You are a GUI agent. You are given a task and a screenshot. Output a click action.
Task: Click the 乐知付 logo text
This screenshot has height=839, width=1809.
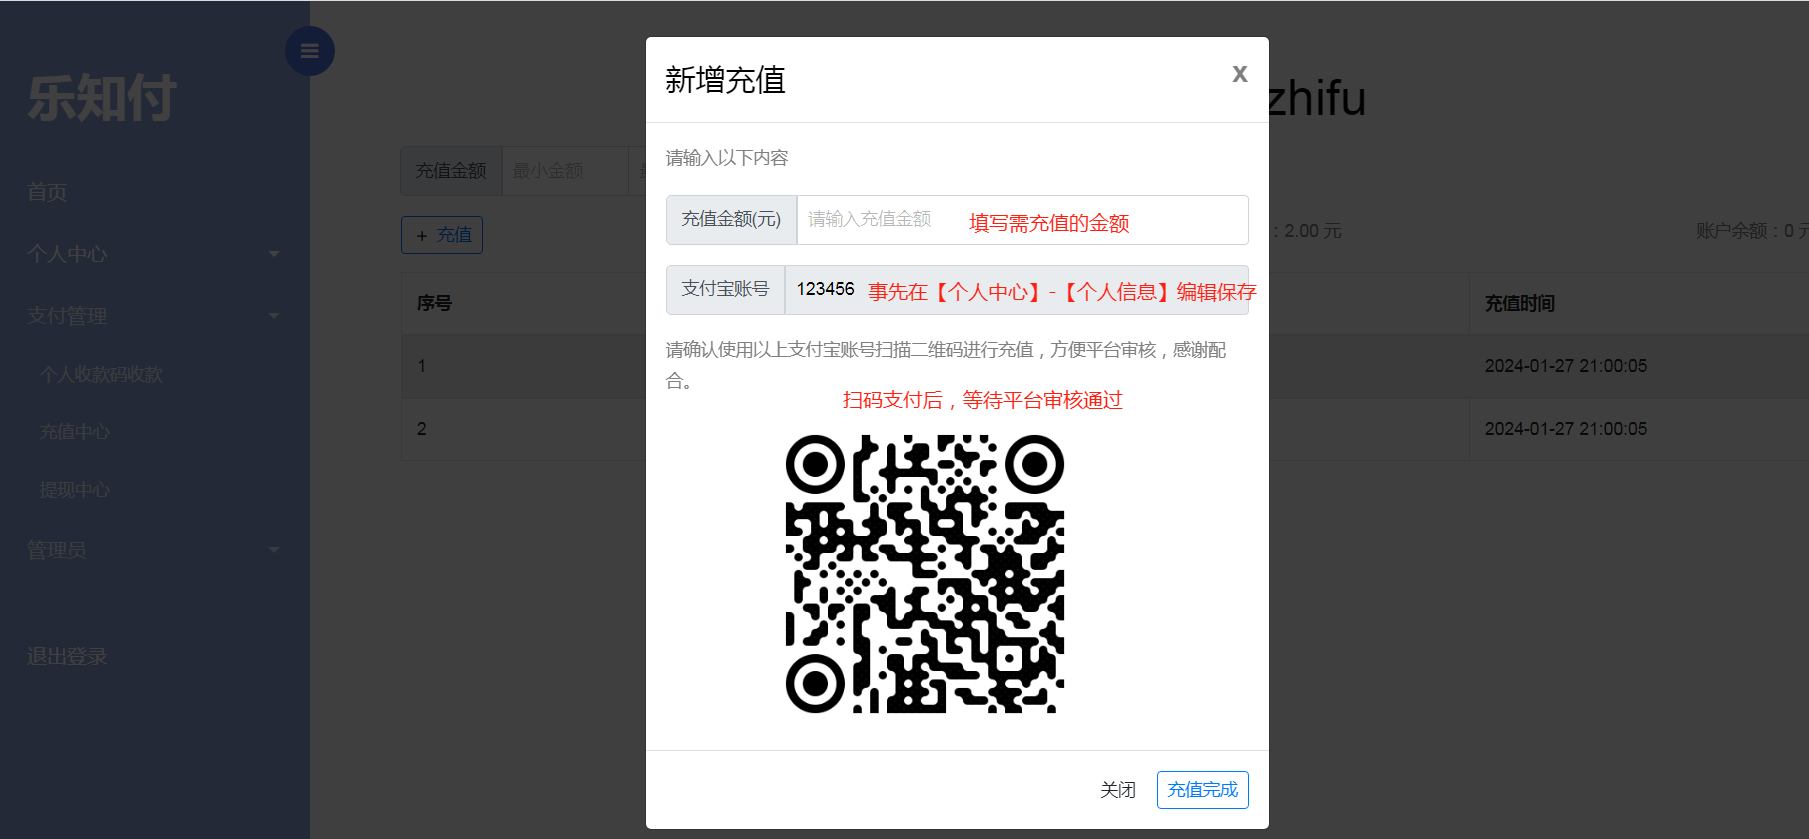(102, 98)
